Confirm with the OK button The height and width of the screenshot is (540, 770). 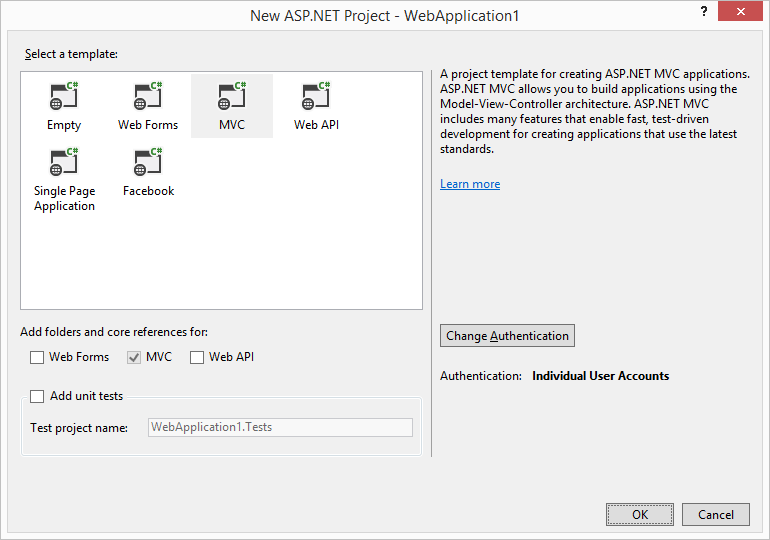click(639, 514)
